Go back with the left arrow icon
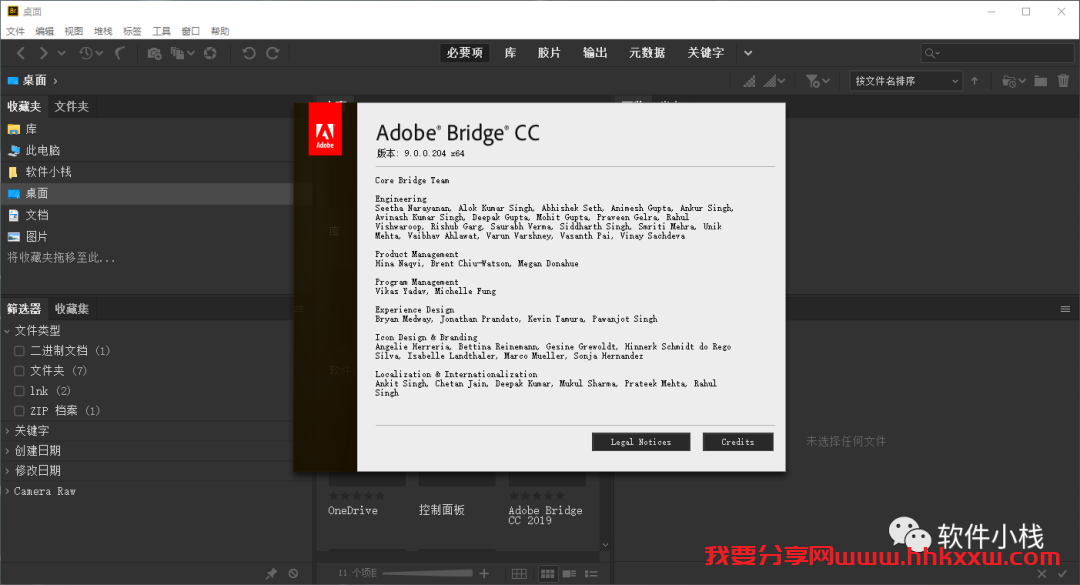This screenshot has height=585, width=1080. coord(21,53)
